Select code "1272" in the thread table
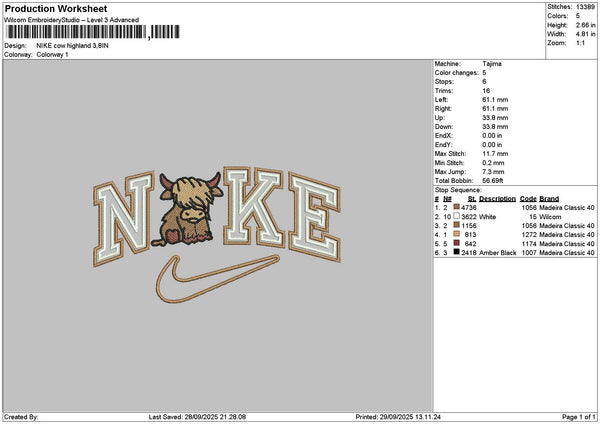 [x=529, y=235]
